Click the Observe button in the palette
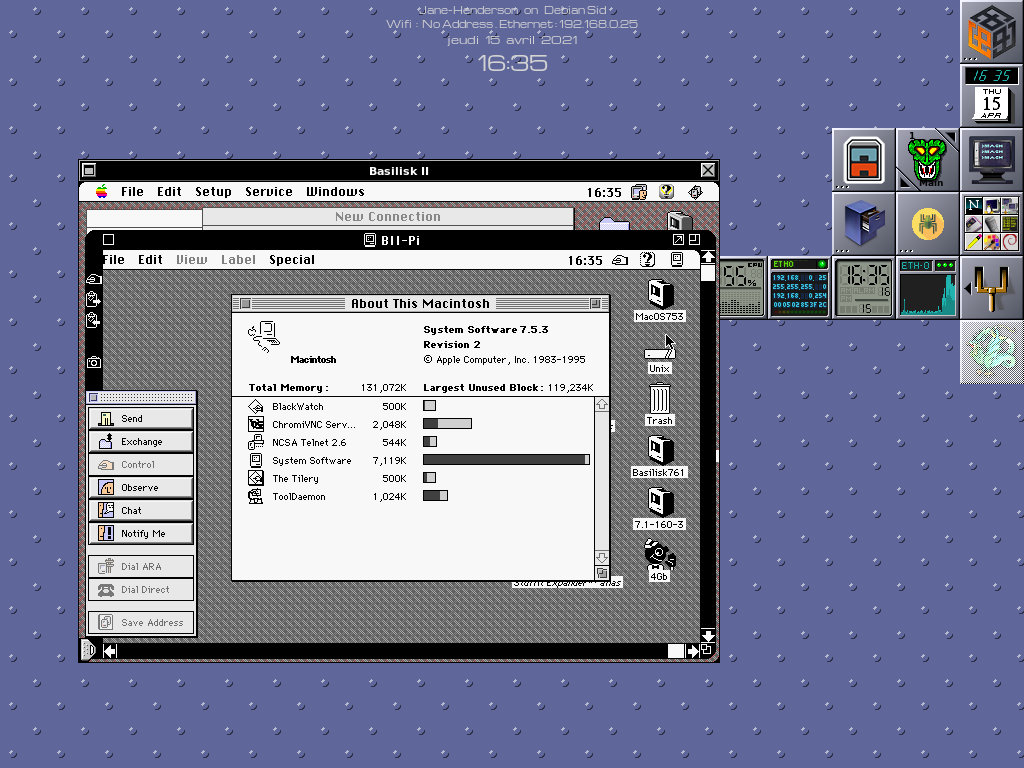Image resolution: width=1024 pixels, height=768 pixels. (x=140, y=487)
